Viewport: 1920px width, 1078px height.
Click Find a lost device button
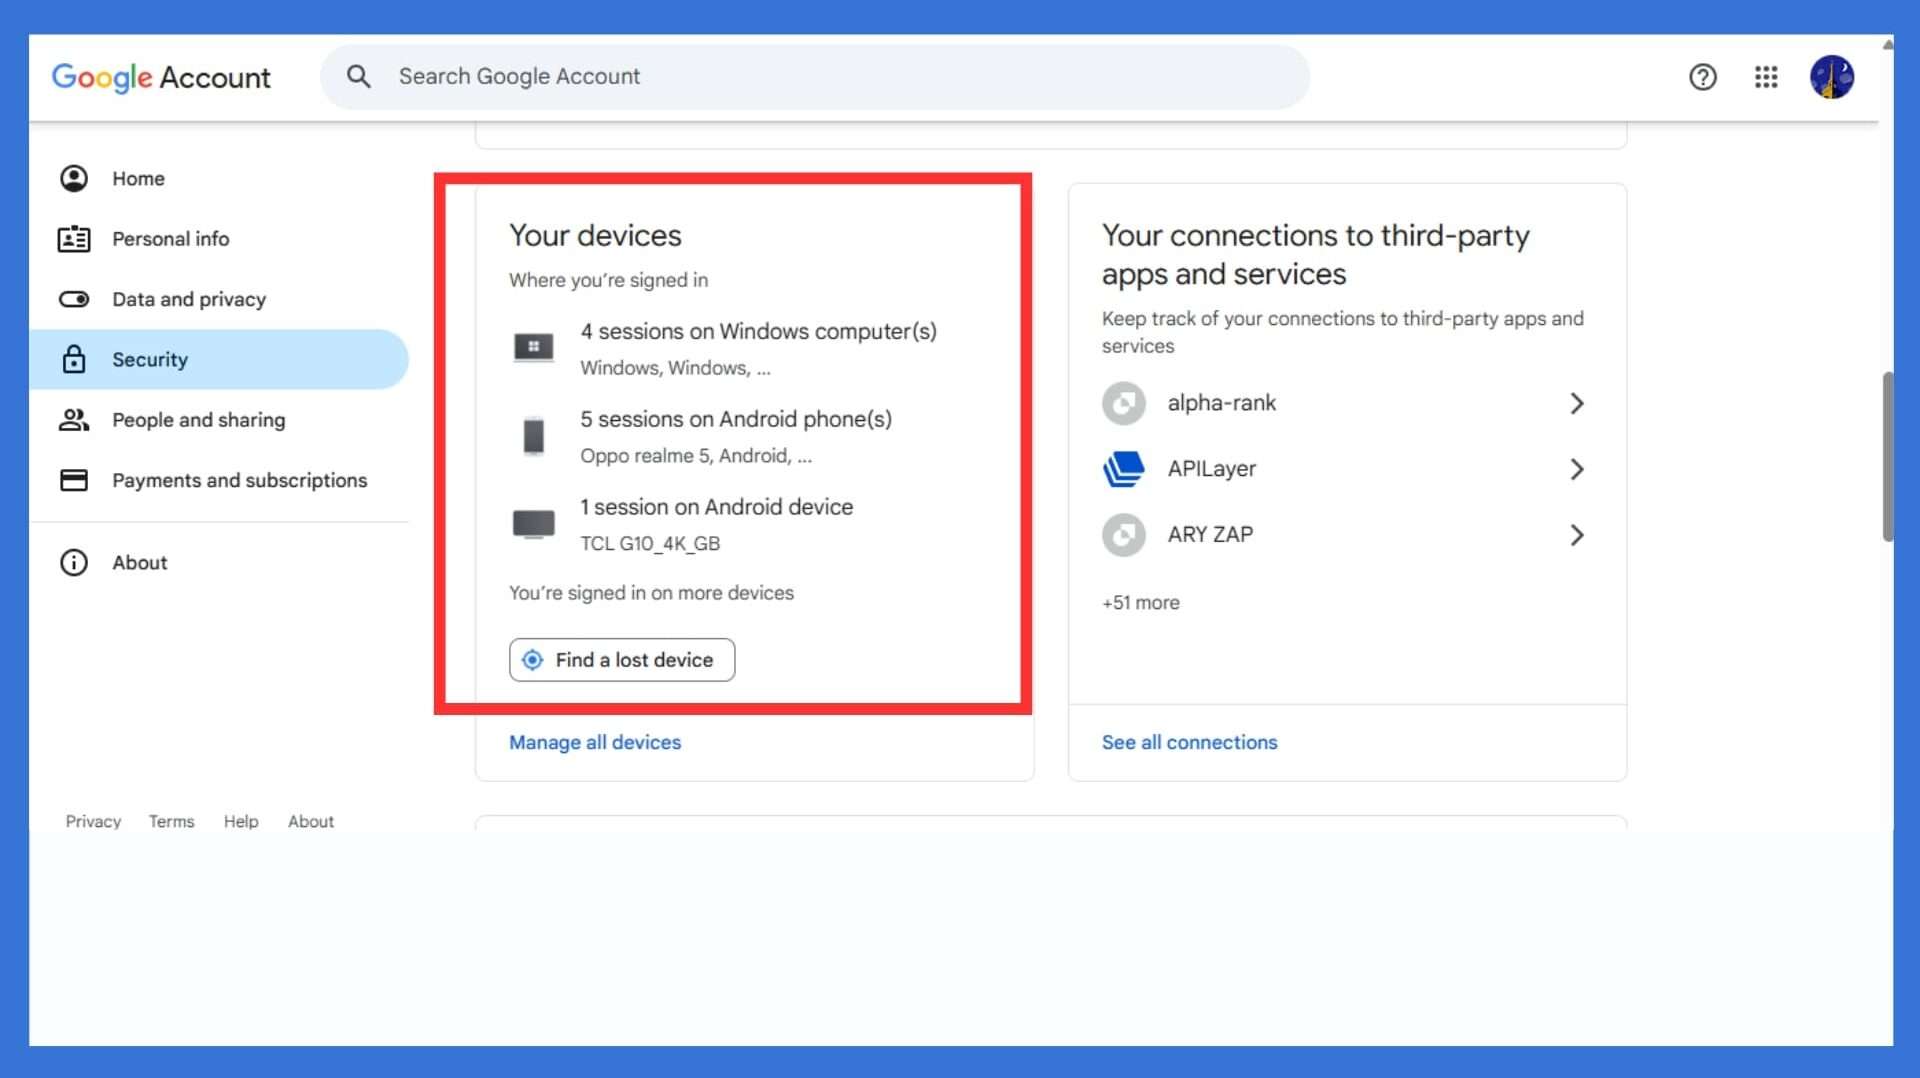pyautogui.click(x=622, y=660)
